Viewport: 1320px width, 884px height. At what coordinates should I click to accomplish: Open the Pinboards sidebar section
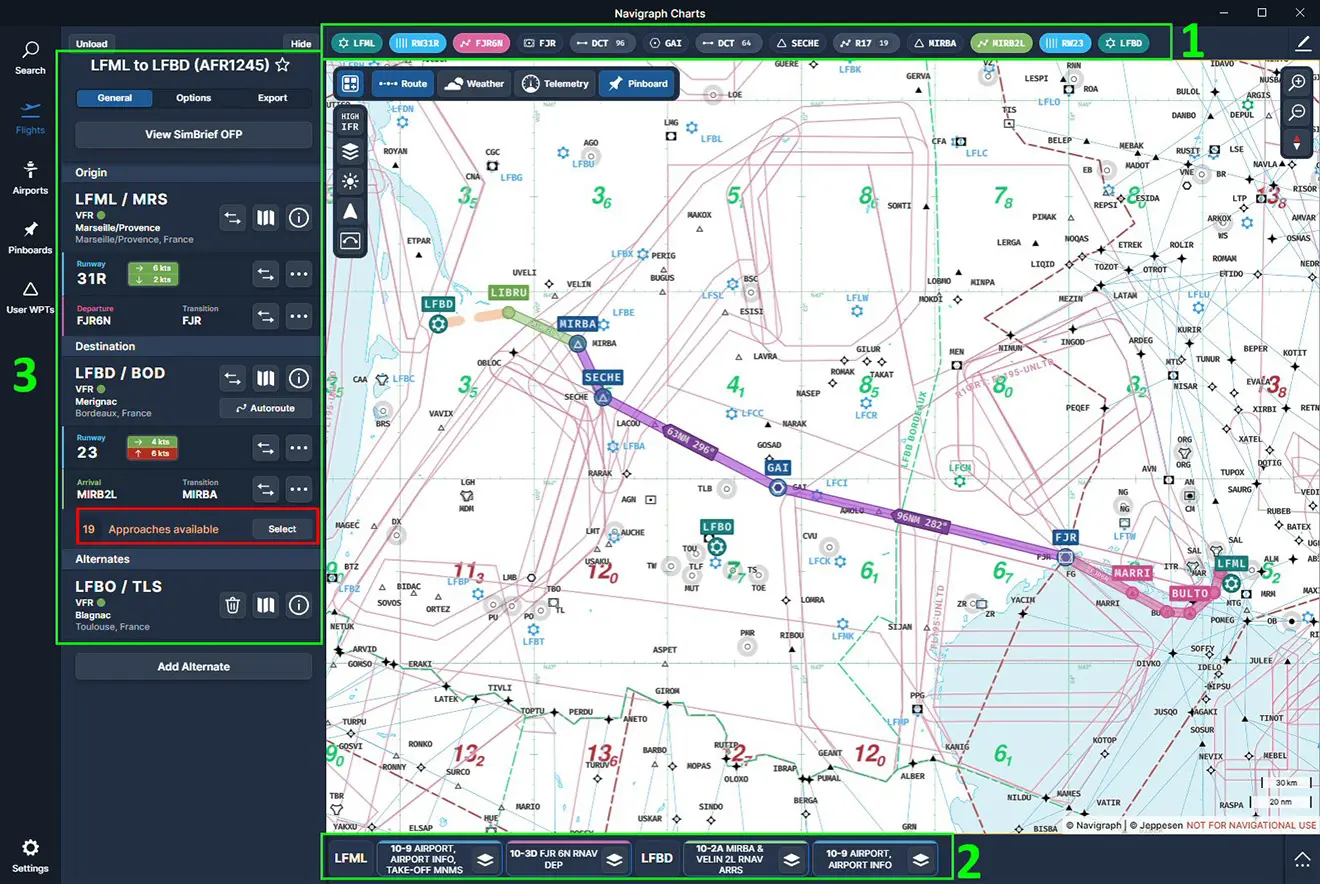(x=30, y=238)
